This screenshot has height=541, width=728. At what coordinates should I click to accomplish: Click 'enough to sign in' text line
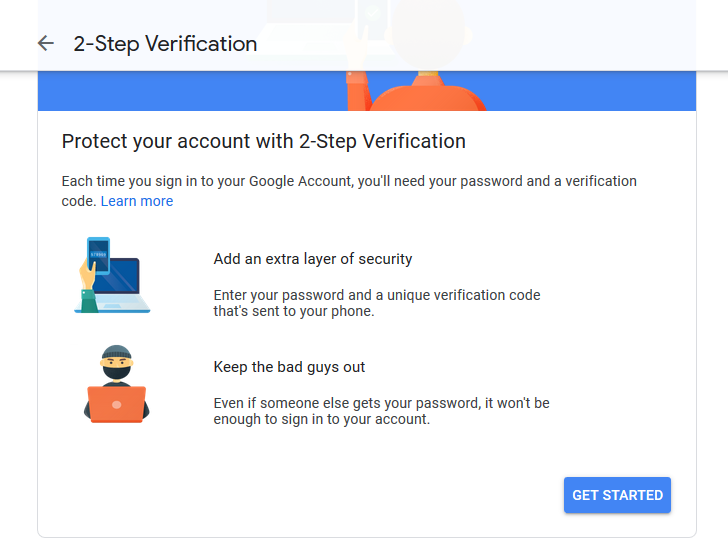click(x=320, y=419)
